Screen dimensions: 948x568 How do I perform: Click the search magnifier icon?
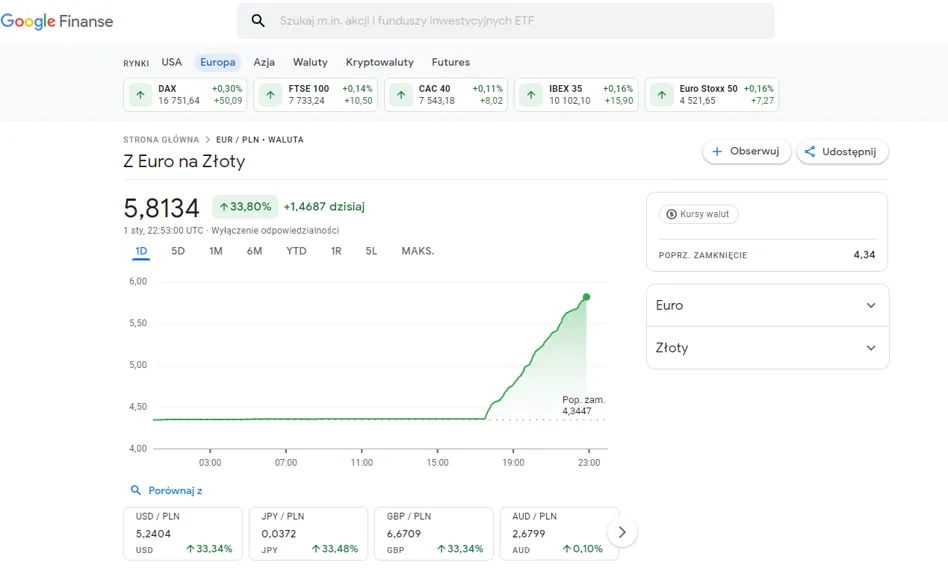pos(258,21)
